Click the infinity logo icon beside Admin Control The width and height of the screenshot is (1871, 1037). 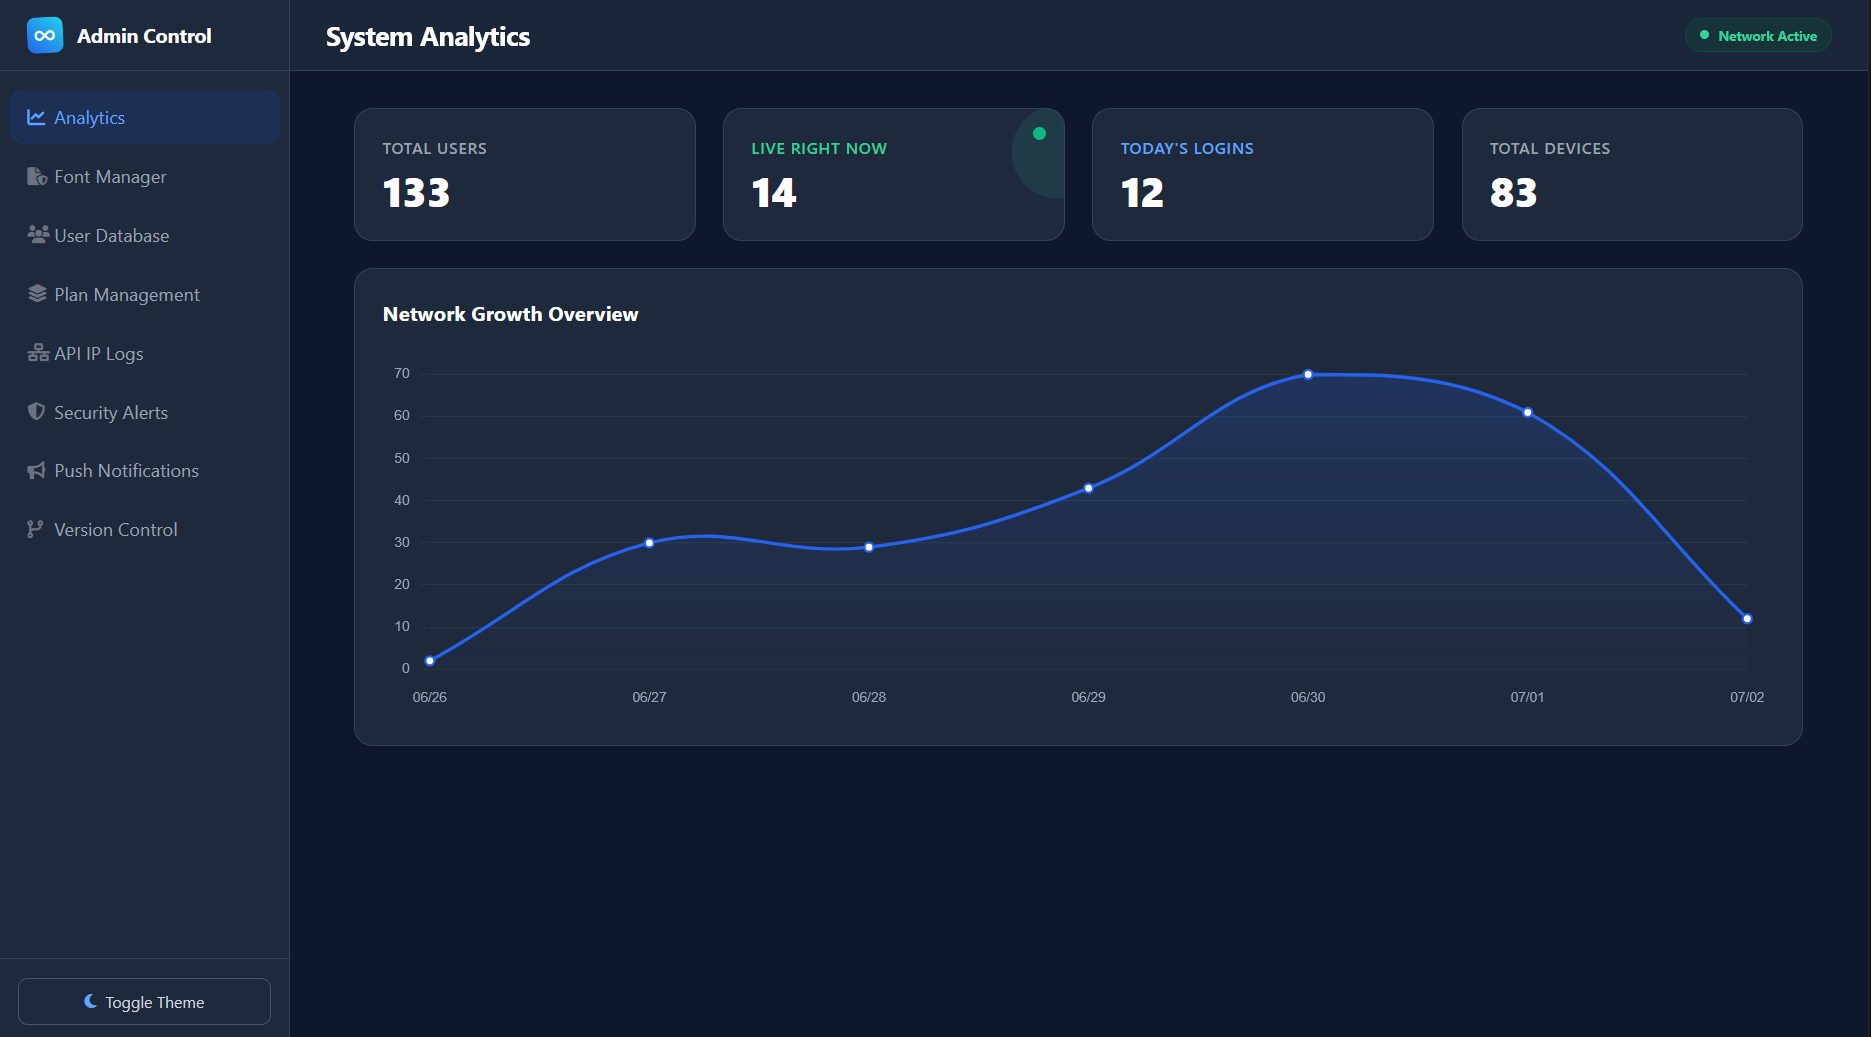45,35
